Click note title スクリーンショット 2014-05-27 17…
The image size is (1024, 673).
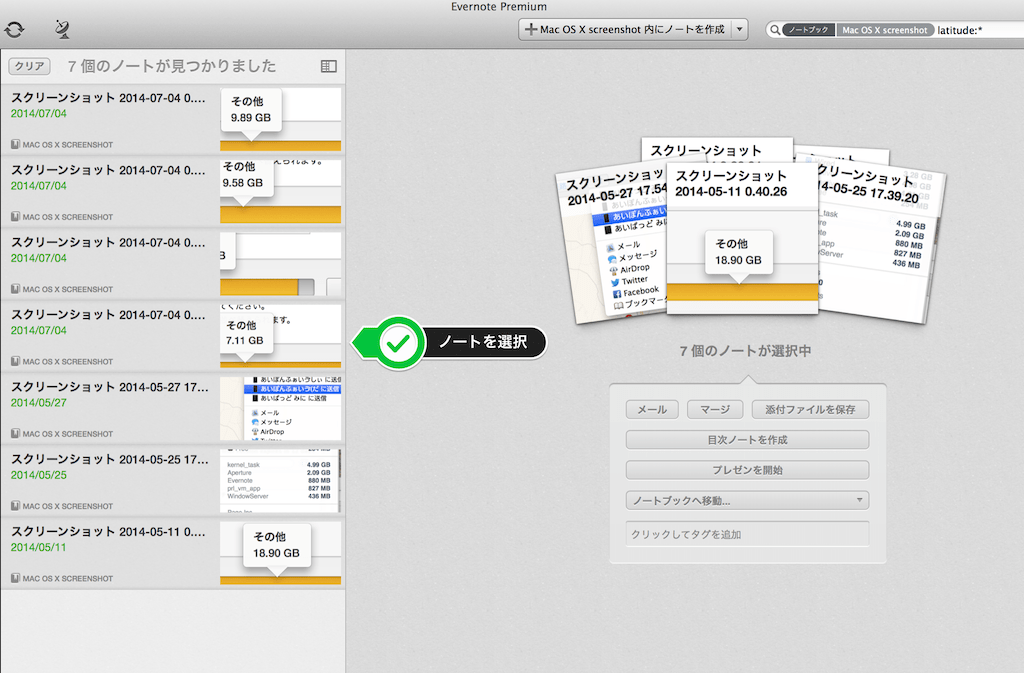coord(110,387)
